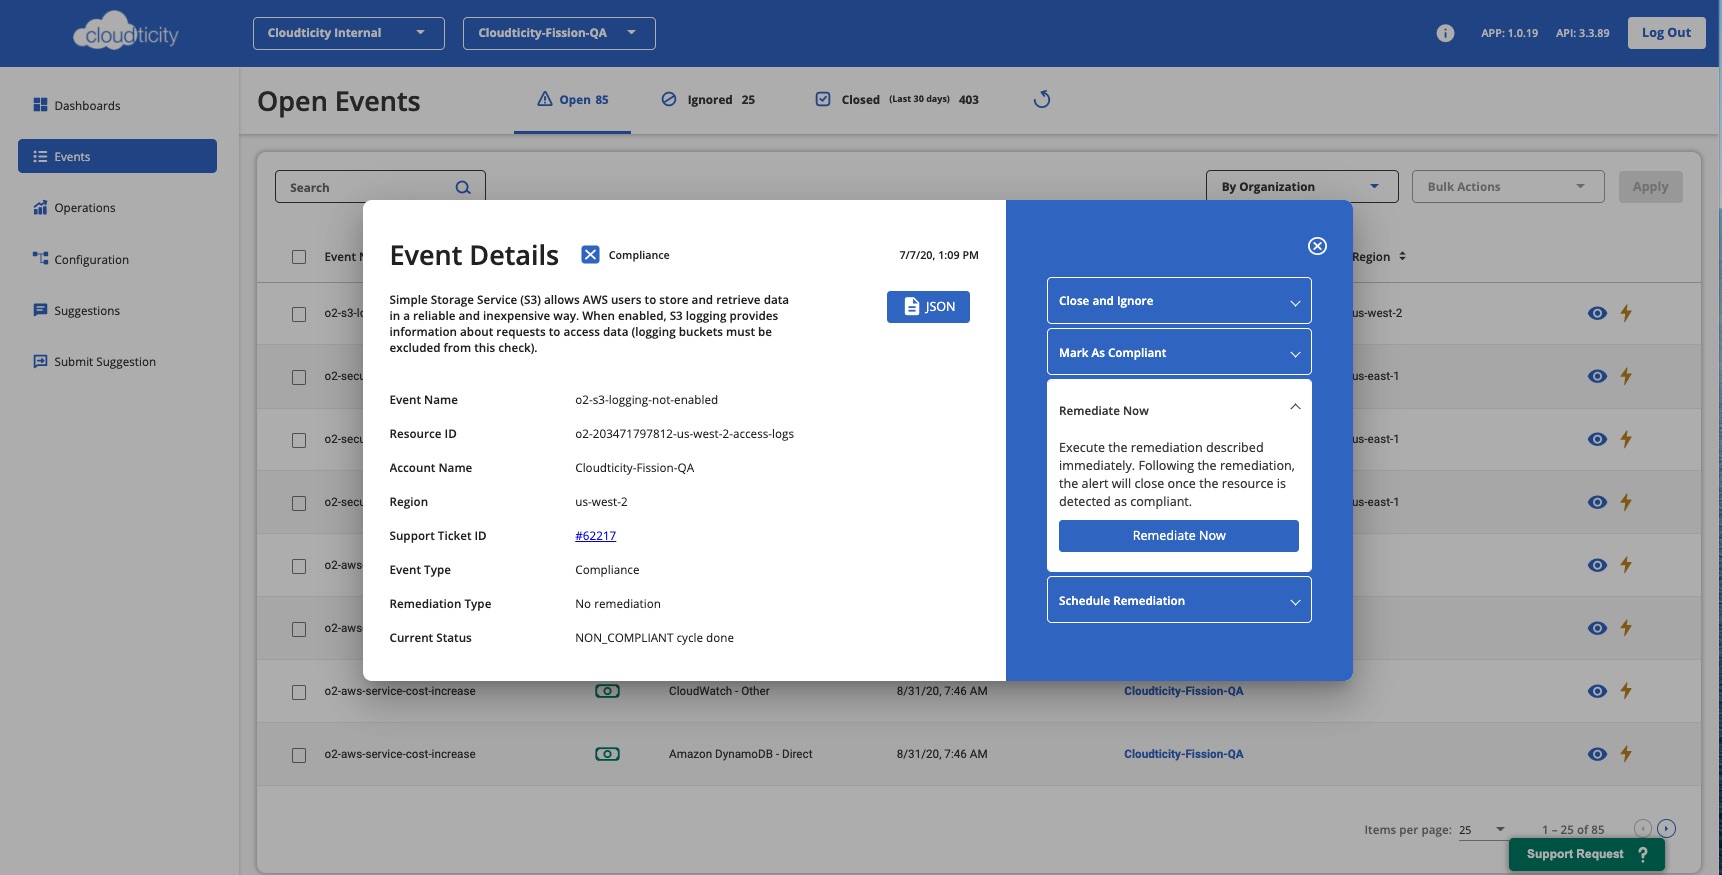Open Bulk Actions dropdown
The height and width of the screenshot is (875, 1722).
(1508, 186)
